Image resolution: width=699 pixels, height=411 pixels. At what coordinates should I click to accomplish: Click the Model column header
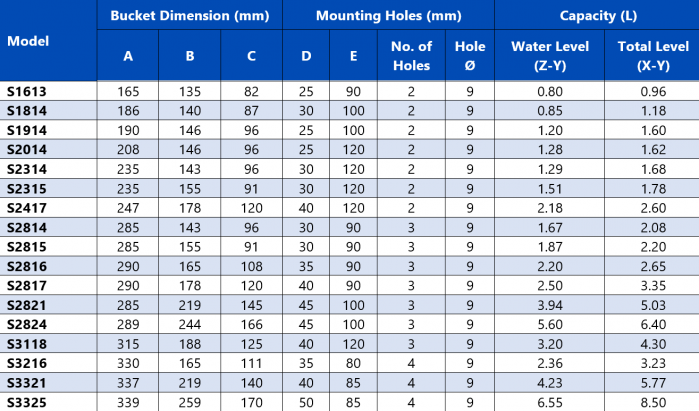click(28, 41)
